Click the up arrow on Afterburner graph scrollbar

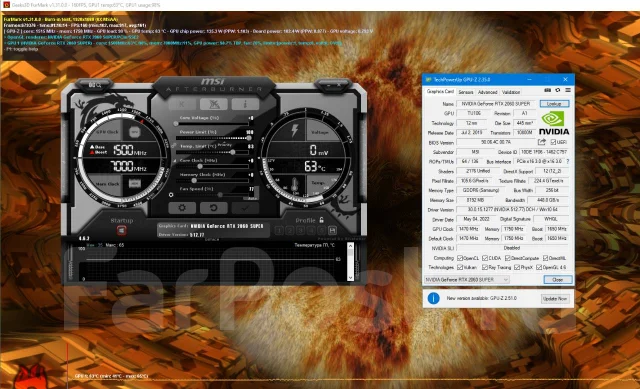pyautogui.click(x=350, y=246)
